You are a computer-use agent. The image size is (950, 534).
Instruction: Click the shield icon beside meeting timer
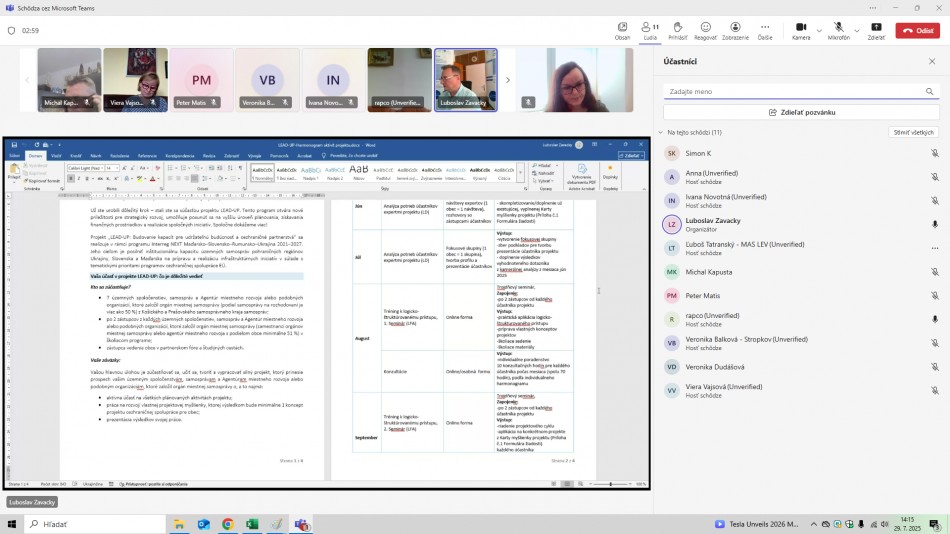coord(12,30)
